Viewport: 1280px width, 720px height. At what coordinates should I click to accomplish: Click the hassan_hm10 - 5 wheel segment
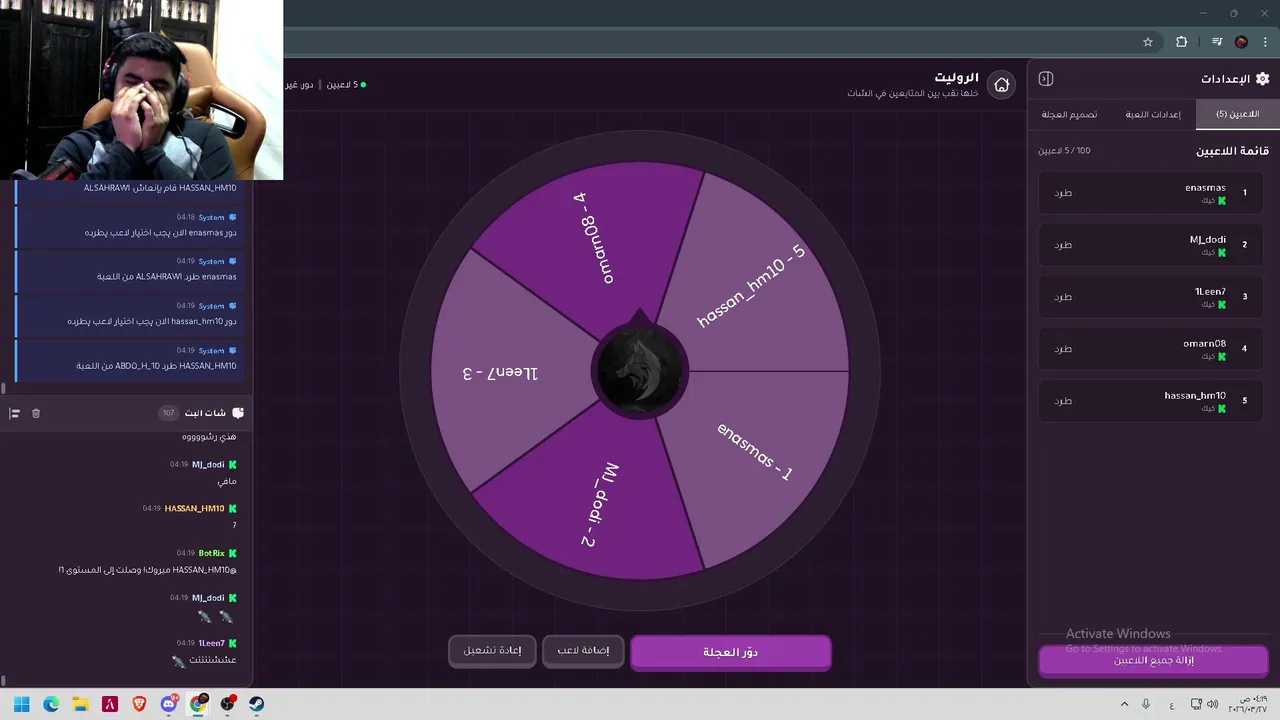(752, 285)
